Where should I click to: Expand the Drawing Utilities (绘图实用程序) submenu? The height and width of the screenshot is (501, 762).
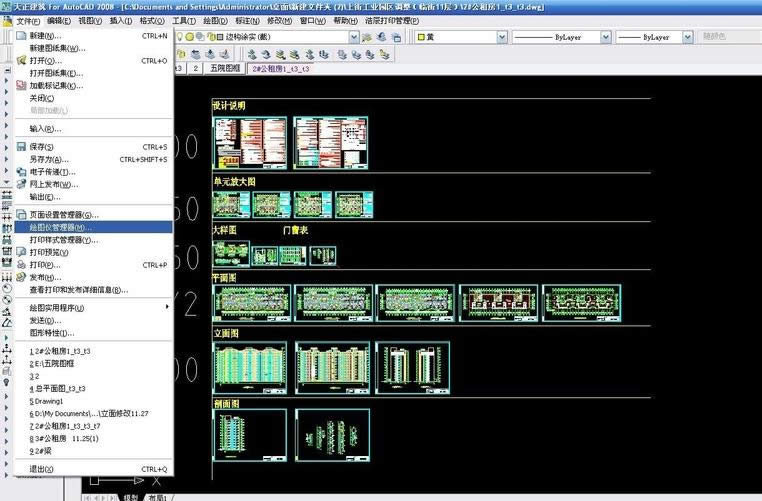coord(90,307)
